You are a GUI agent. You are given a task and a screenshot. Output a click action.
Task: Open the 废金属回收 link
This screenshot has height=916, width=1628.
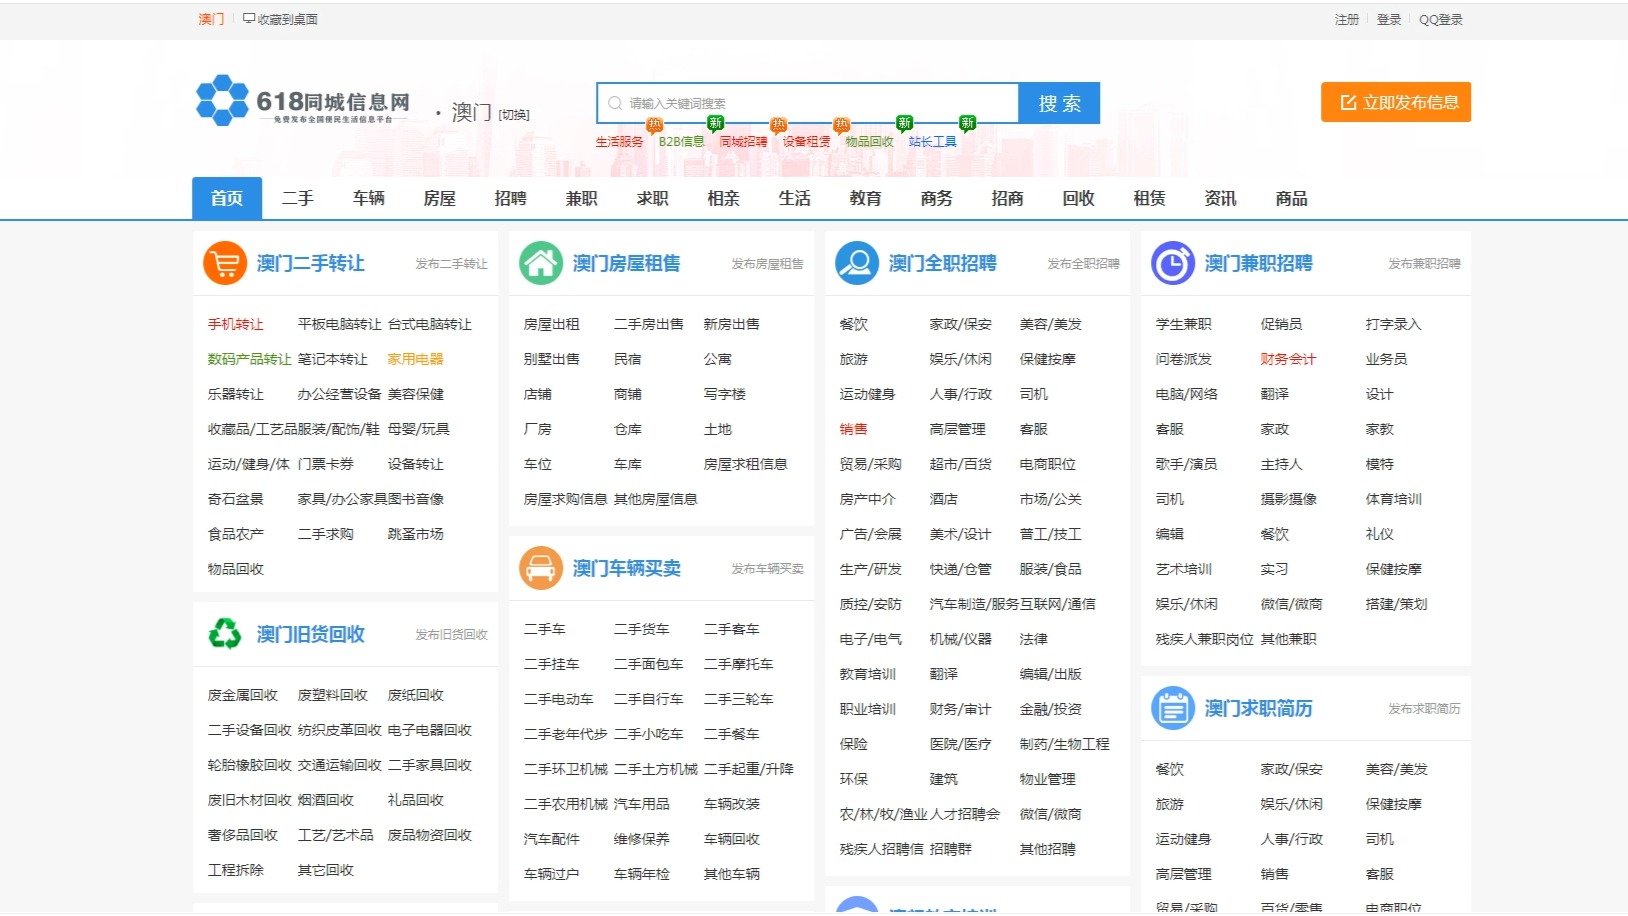(x=243, y=695)
